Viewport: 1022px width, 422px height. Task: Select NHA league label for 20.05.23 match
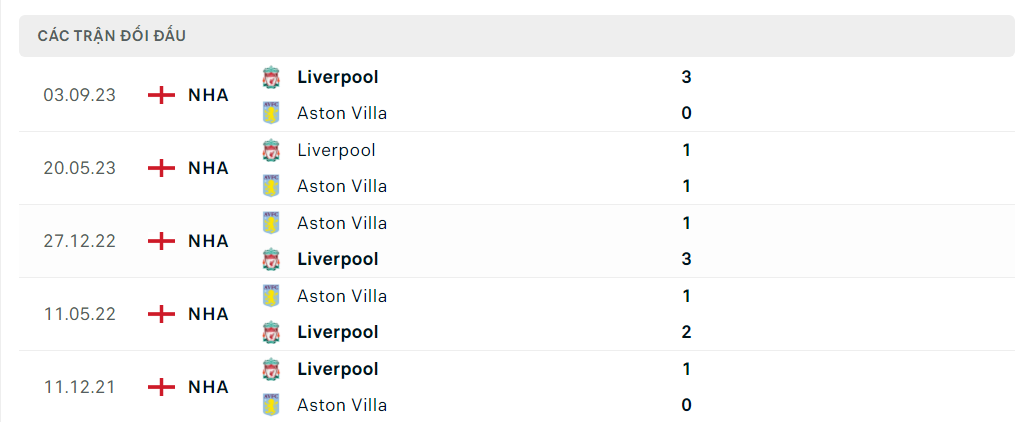tap(208, 168)
